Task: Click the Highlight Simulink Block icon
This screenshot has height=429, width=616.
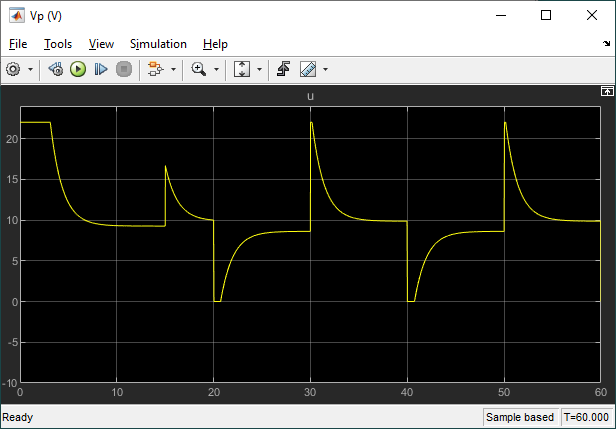Action: point(155,69)
